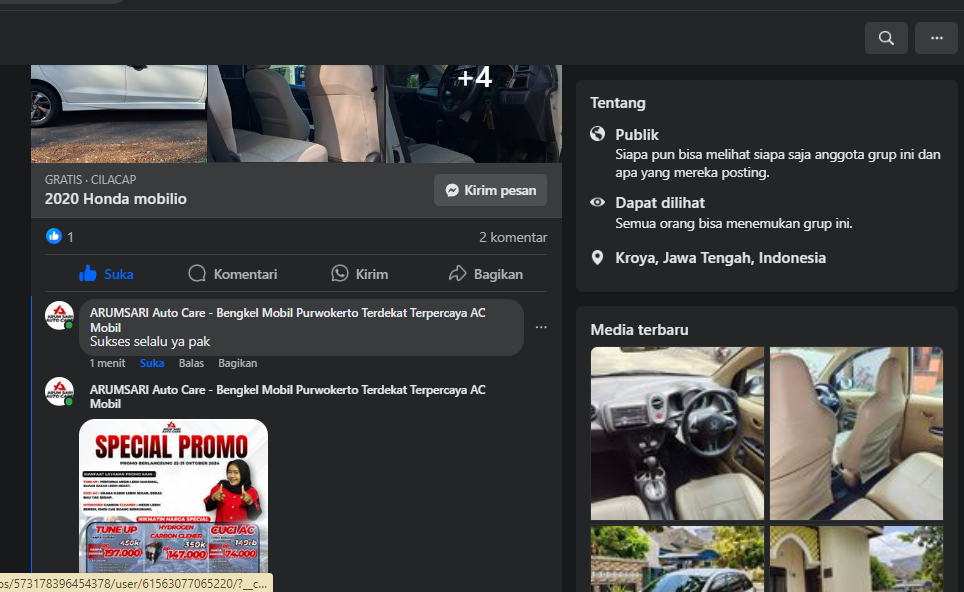Click the search magnifier icon in group header
This screenshot has height=592, width=964.
click(886, 38)
